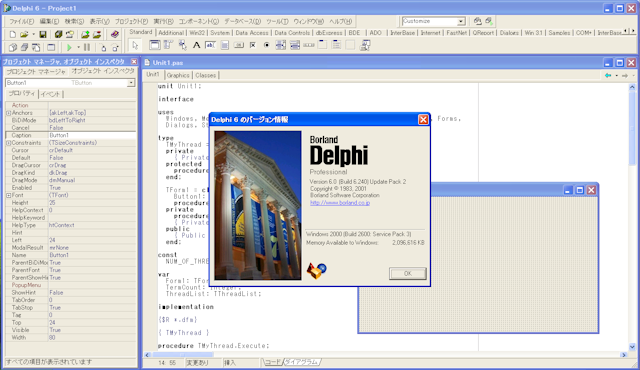Expand the Constraints property node
640x370 pixels.
(9, 143)
